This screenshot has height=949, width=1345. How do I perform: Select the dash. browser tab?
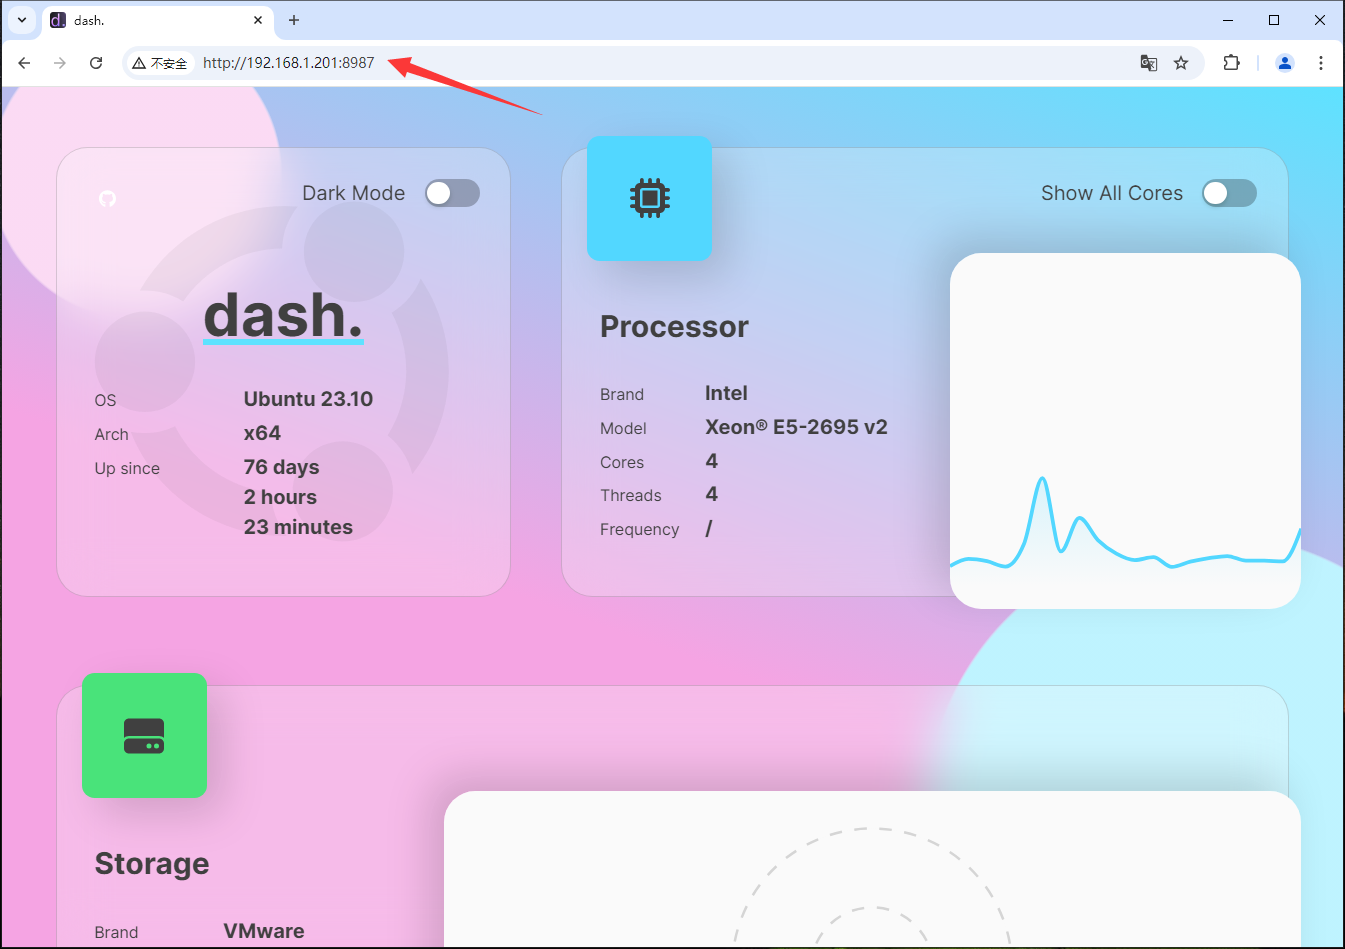pyautogui.click(x=158, y=20)
